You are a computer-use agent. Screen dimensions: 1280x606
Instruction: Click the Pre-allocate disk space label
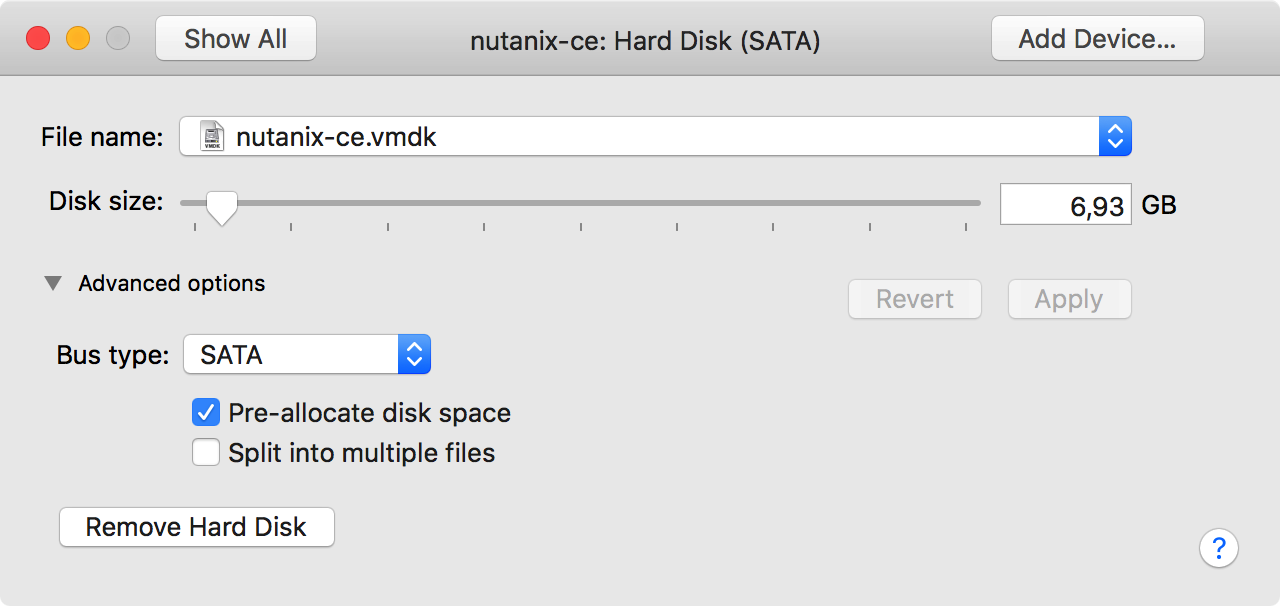click(369, 413)
